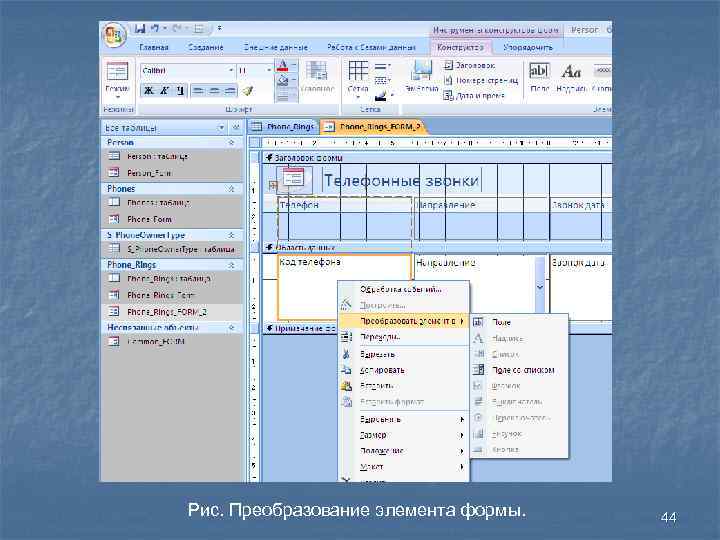The image size is (720, 540).
Task: Open Работа с базами данных tab
Action: point(371,47)
